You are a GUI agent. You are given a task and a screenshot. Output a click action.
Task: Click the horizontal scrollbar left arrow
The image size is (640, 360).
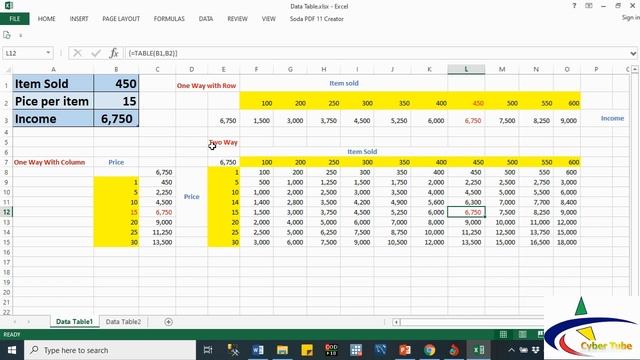pyautogui.click(x=396, y=322)
